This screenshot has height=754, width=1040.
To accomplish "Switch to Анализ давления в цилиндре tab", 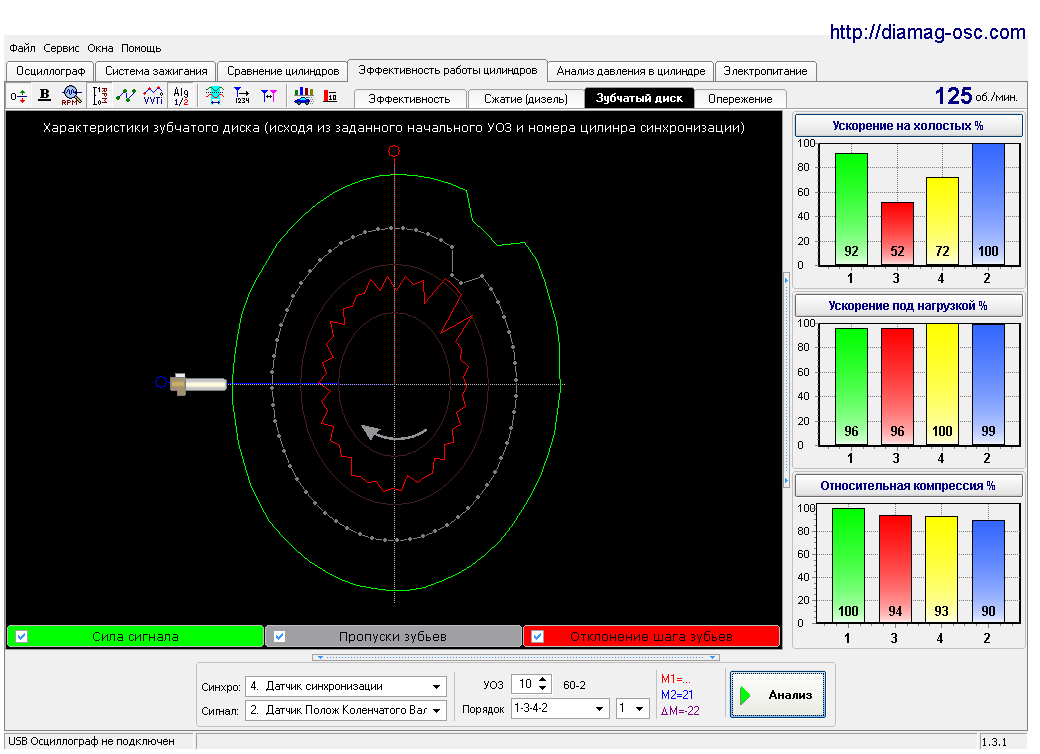I will [x=631, y=71].
